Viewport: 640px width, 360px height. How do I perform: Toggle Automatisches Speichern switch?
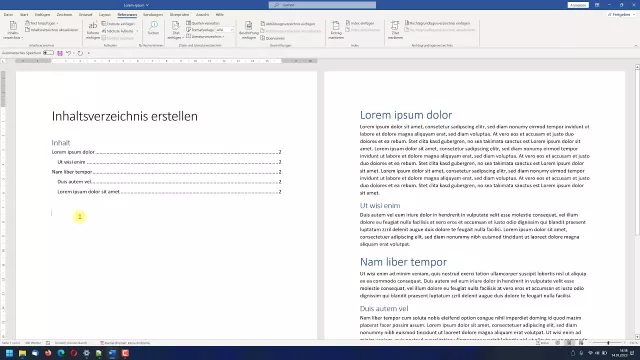(x=48, y=53)
